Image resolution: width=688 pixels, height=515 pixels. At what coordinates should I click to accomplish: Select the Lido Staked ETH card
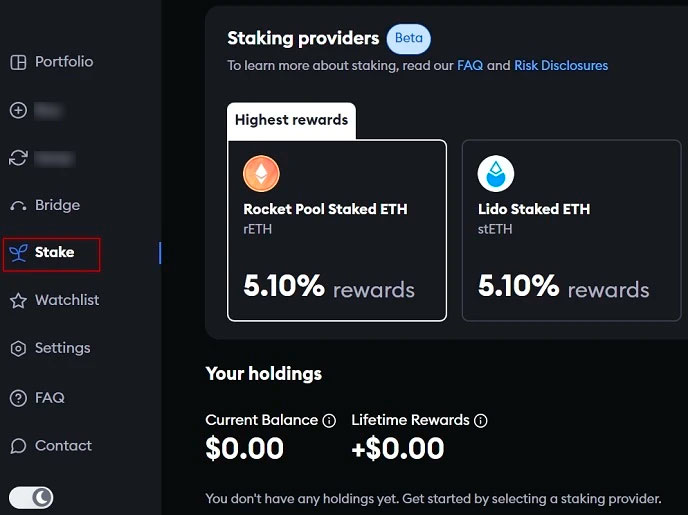[x=571, y=230]
